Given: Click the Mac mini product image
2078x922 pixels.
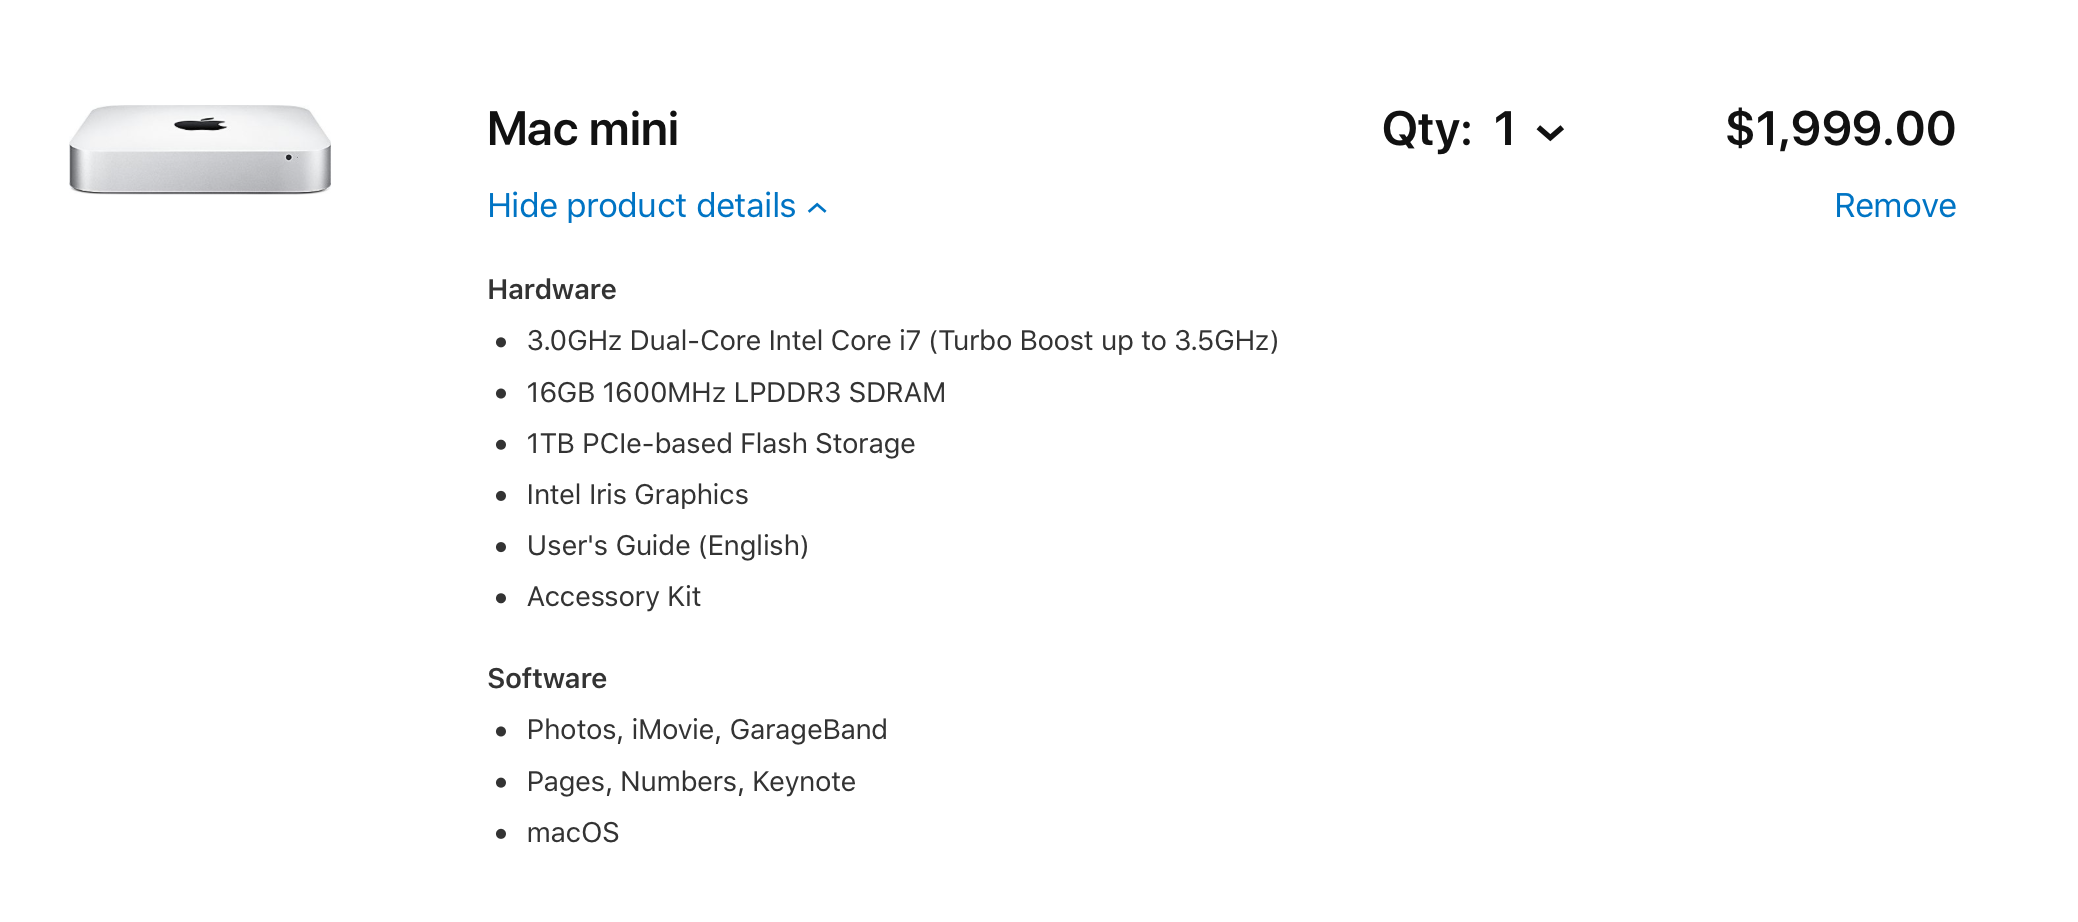Looking at the screenshot, I should pyautogui.click(x=200, y=149).
